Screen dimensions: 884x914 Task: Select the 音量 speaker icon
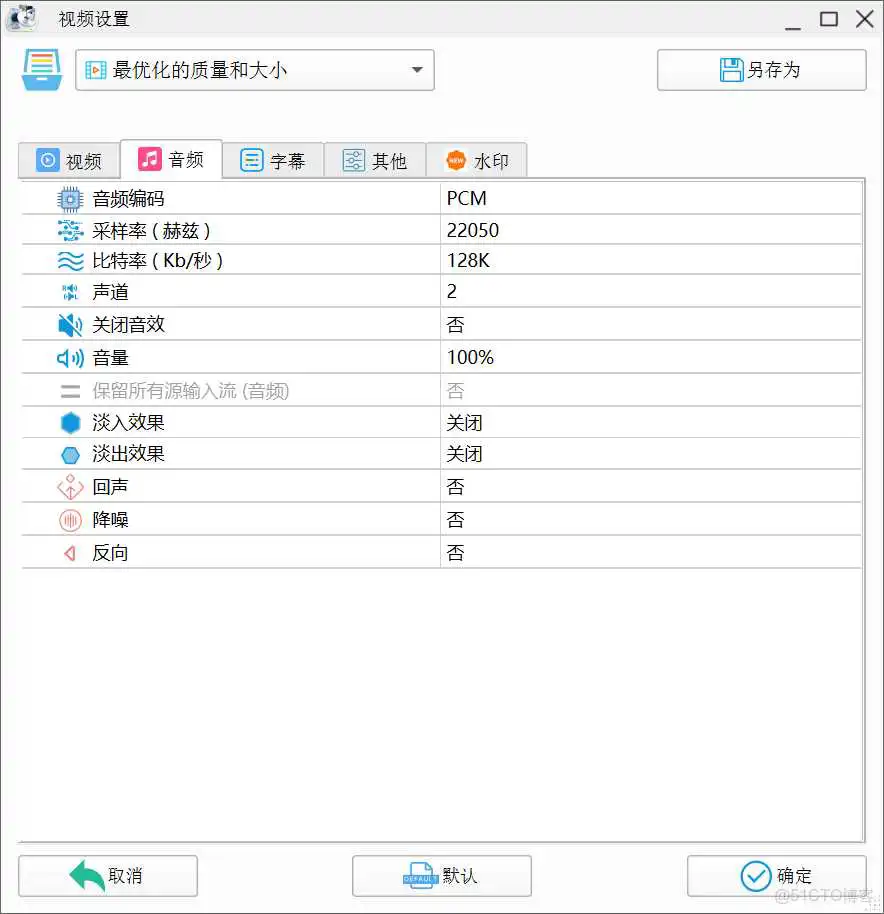tap(68, 357)
